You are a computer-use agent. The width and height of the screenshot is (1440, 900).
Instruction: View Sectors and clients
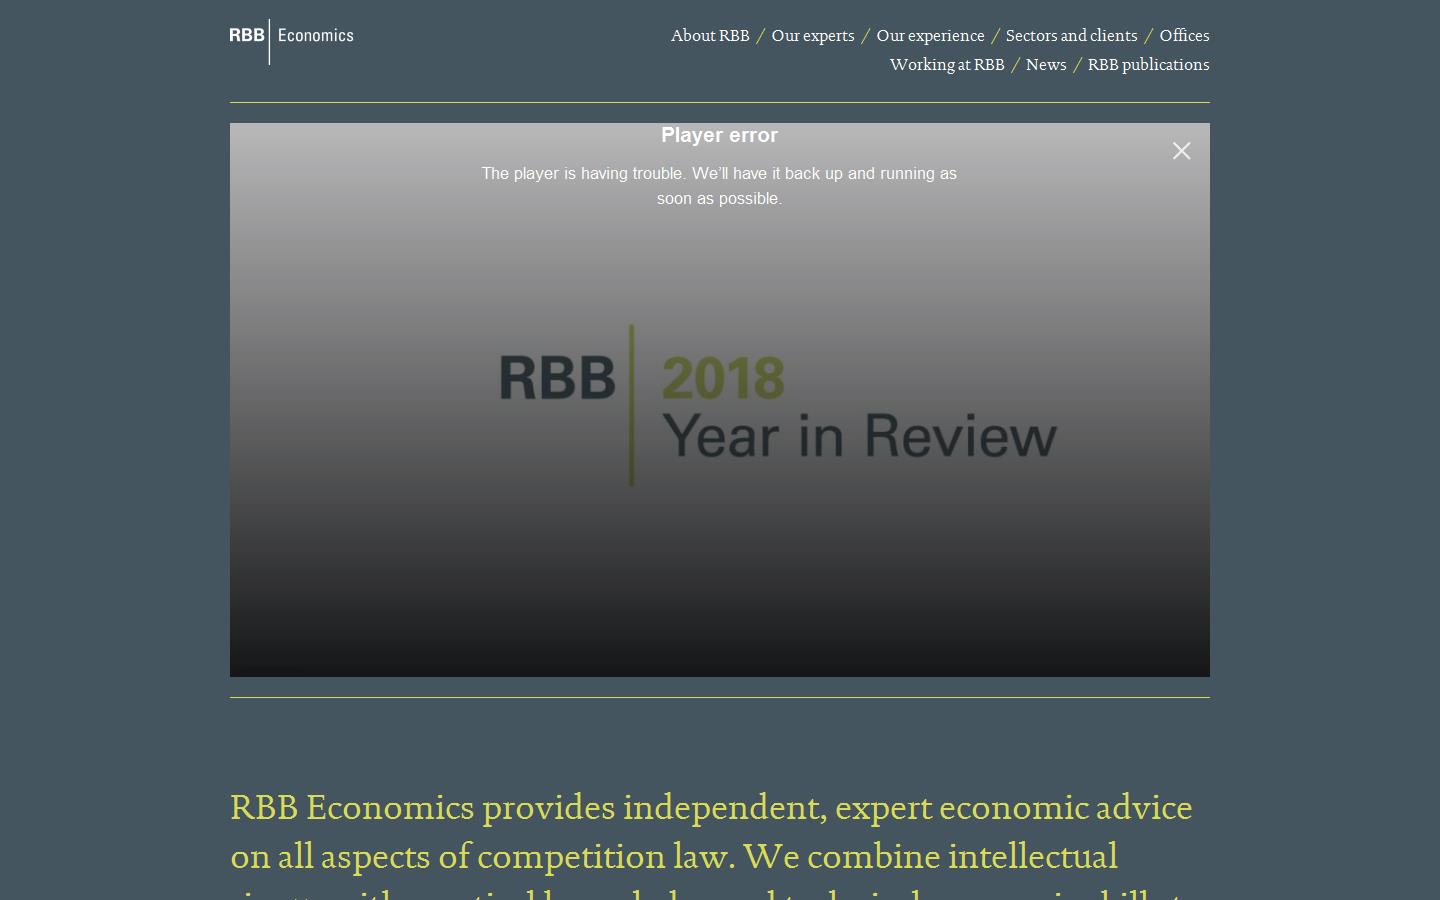pyautogui.click(x=1071, y=35)
